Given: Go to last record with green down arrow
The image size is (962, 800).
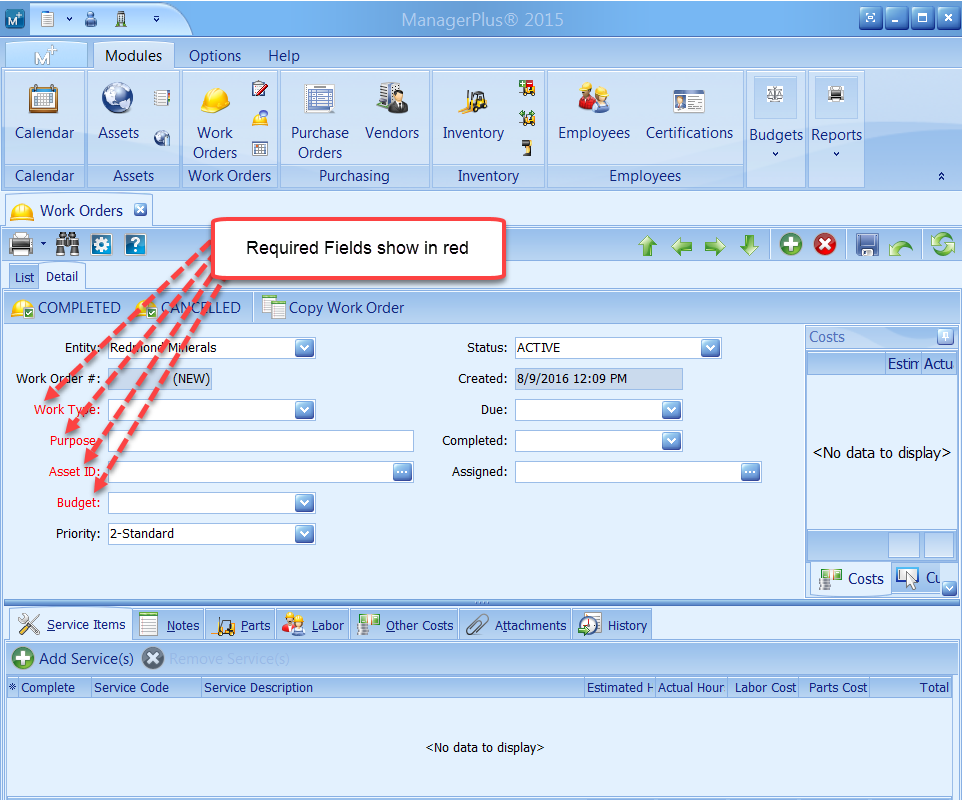Looking at the screenshot, I should (x=749, y=246).
